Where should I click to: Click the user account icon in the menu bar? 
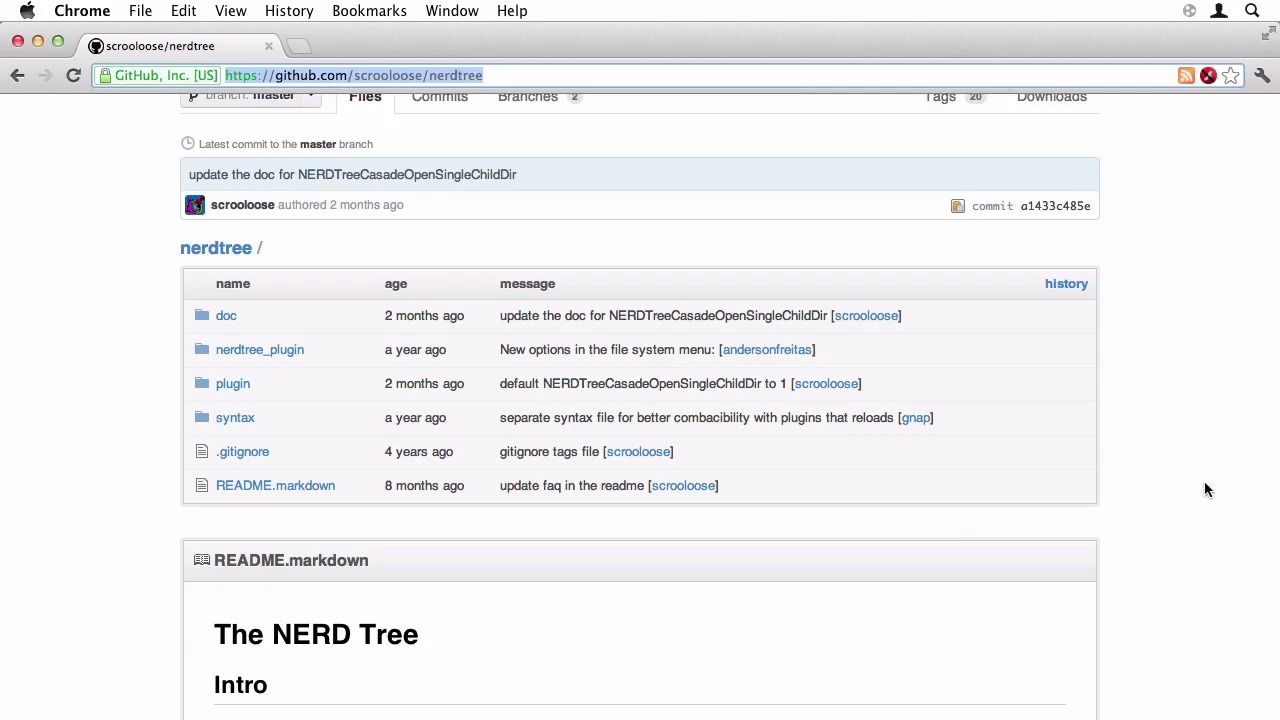1219,11
